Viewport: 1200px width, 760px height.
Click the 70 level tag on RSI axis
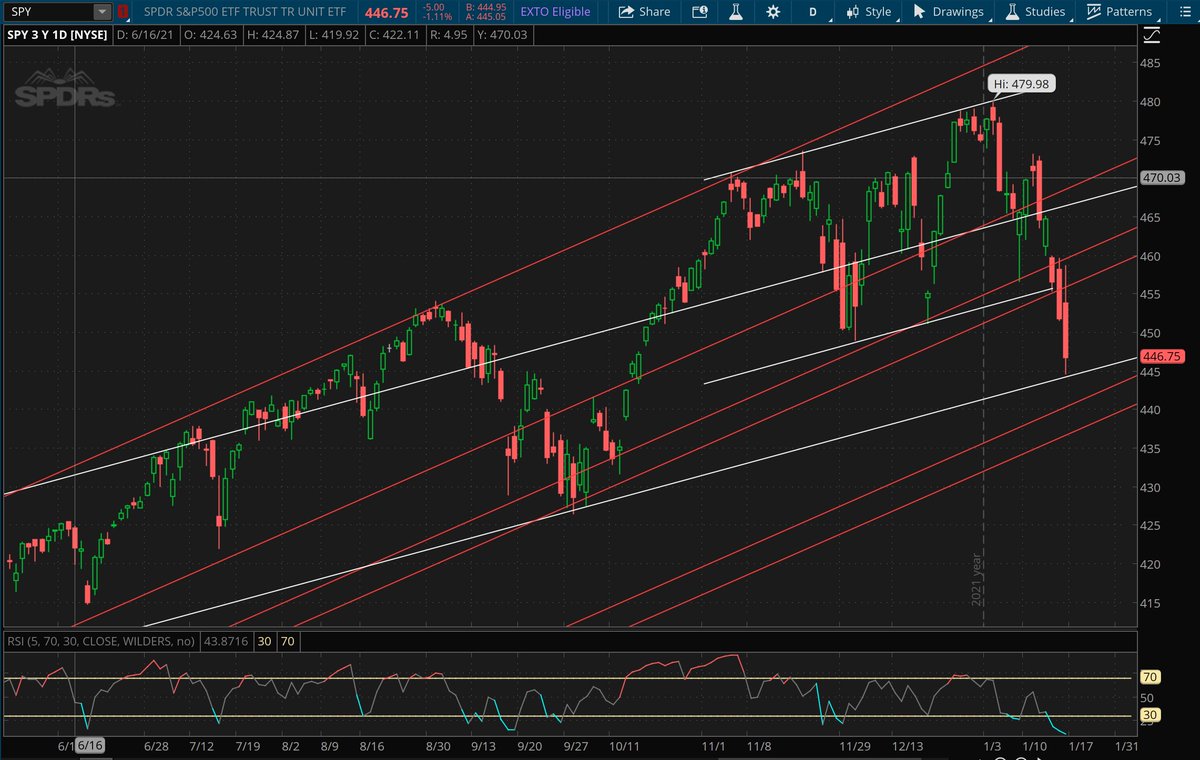click(x=1151, y=678)
